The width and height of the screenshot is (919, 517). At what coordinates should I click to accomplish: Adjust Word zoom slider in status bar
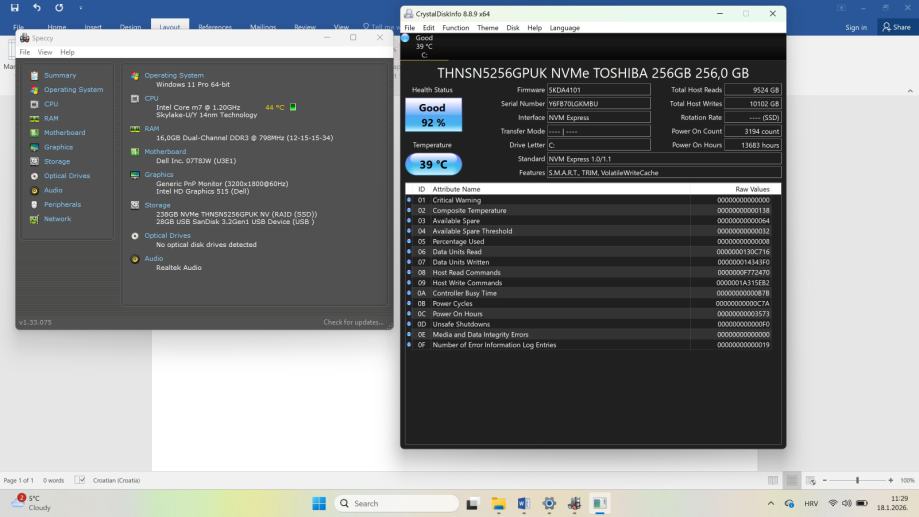pyautogui.click(x=857, y=480)
